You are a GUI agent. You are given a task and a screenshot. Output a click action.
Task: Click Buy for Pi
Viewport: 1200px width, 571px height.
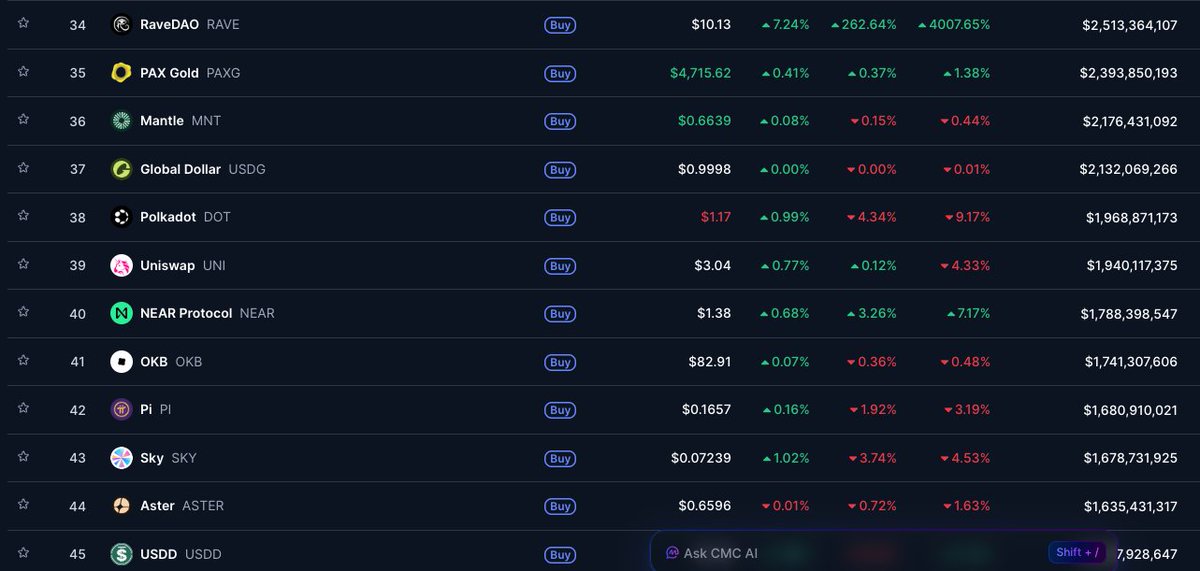click(x=560, y=410)
